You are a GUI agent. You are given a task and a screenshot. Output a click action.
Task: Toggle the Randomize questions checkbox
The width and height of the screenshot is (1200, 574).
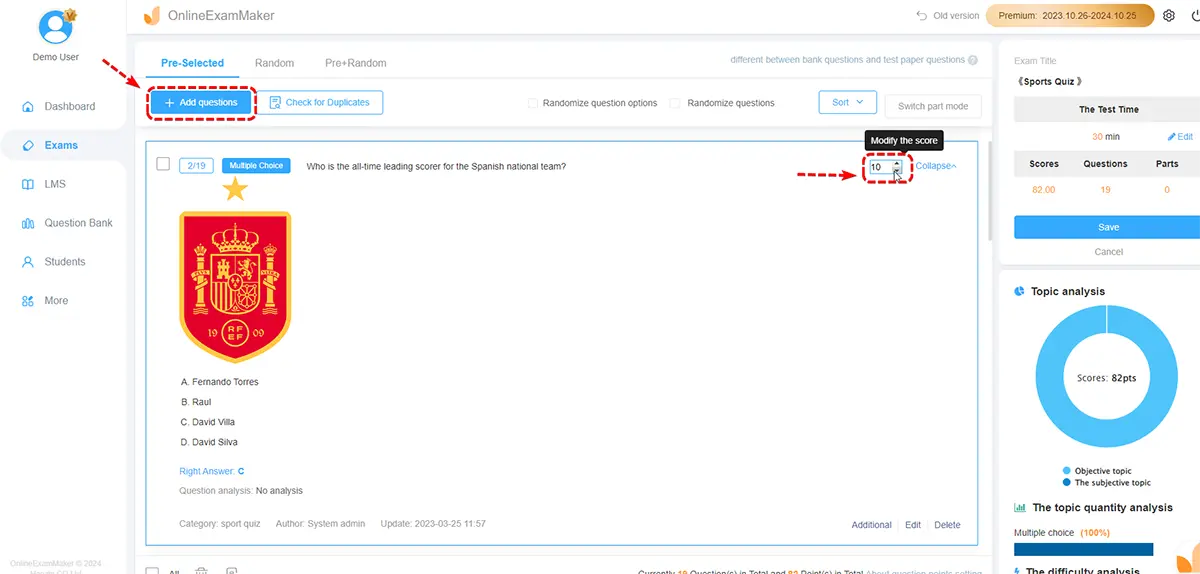[x=675, y=103]
